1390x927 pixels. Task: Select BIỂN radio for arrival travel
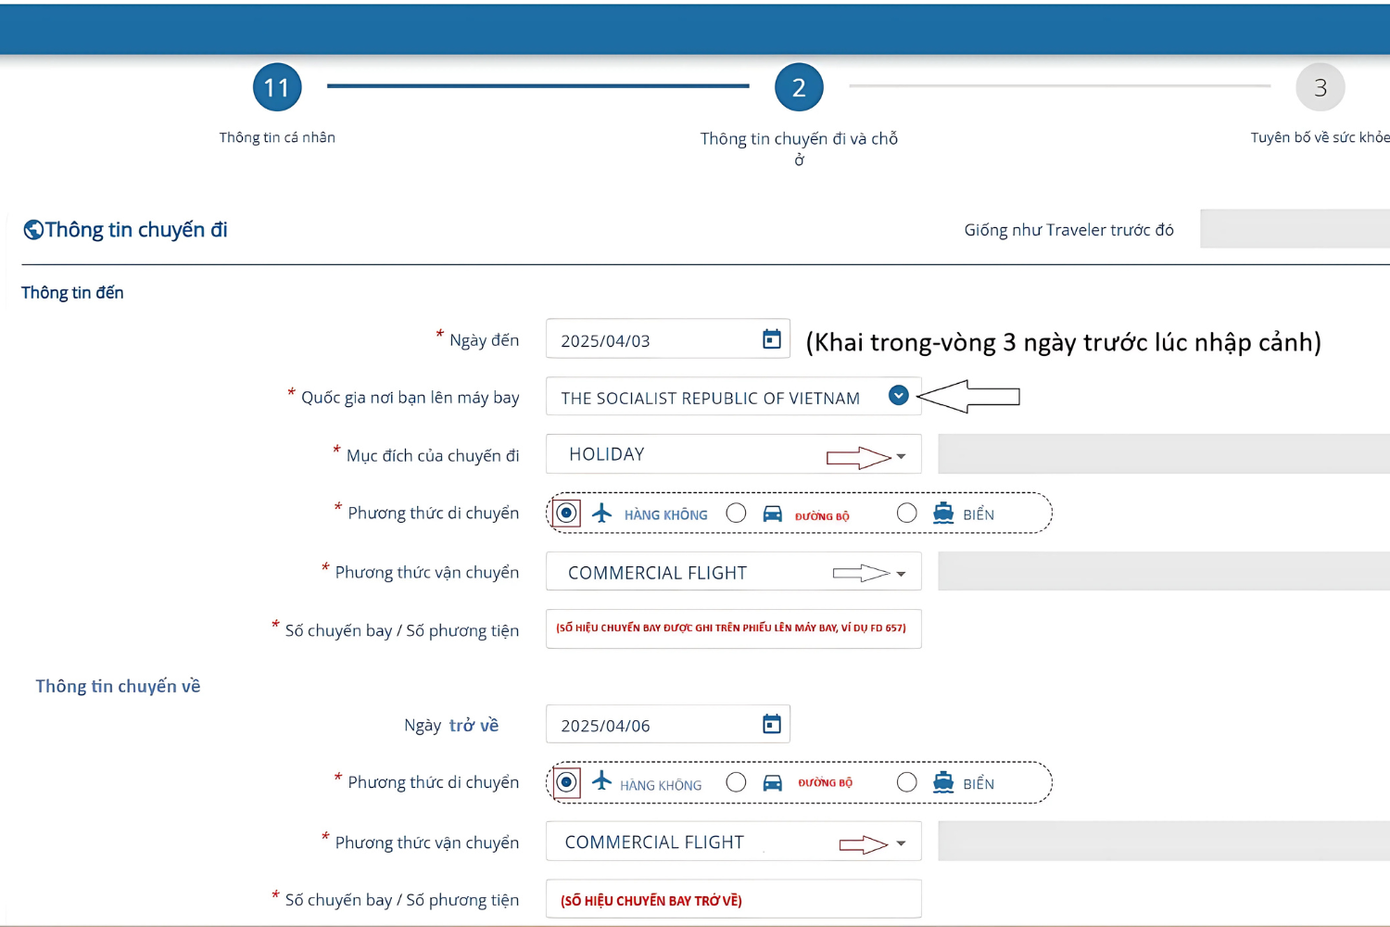[906, 513]
